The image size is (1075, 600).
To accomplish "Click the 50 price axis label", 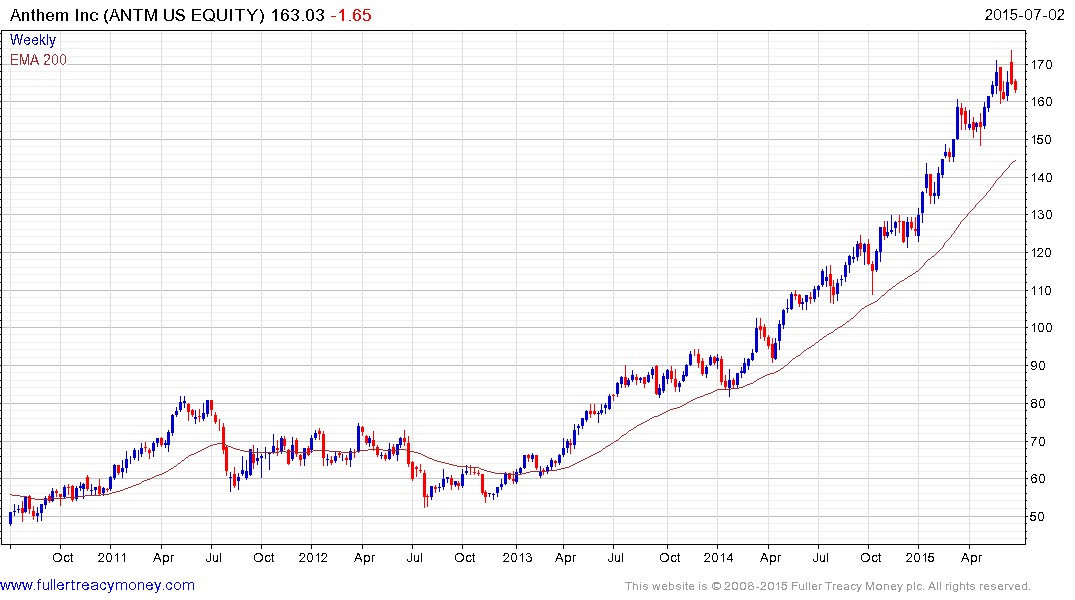I will coord(1038,517).
